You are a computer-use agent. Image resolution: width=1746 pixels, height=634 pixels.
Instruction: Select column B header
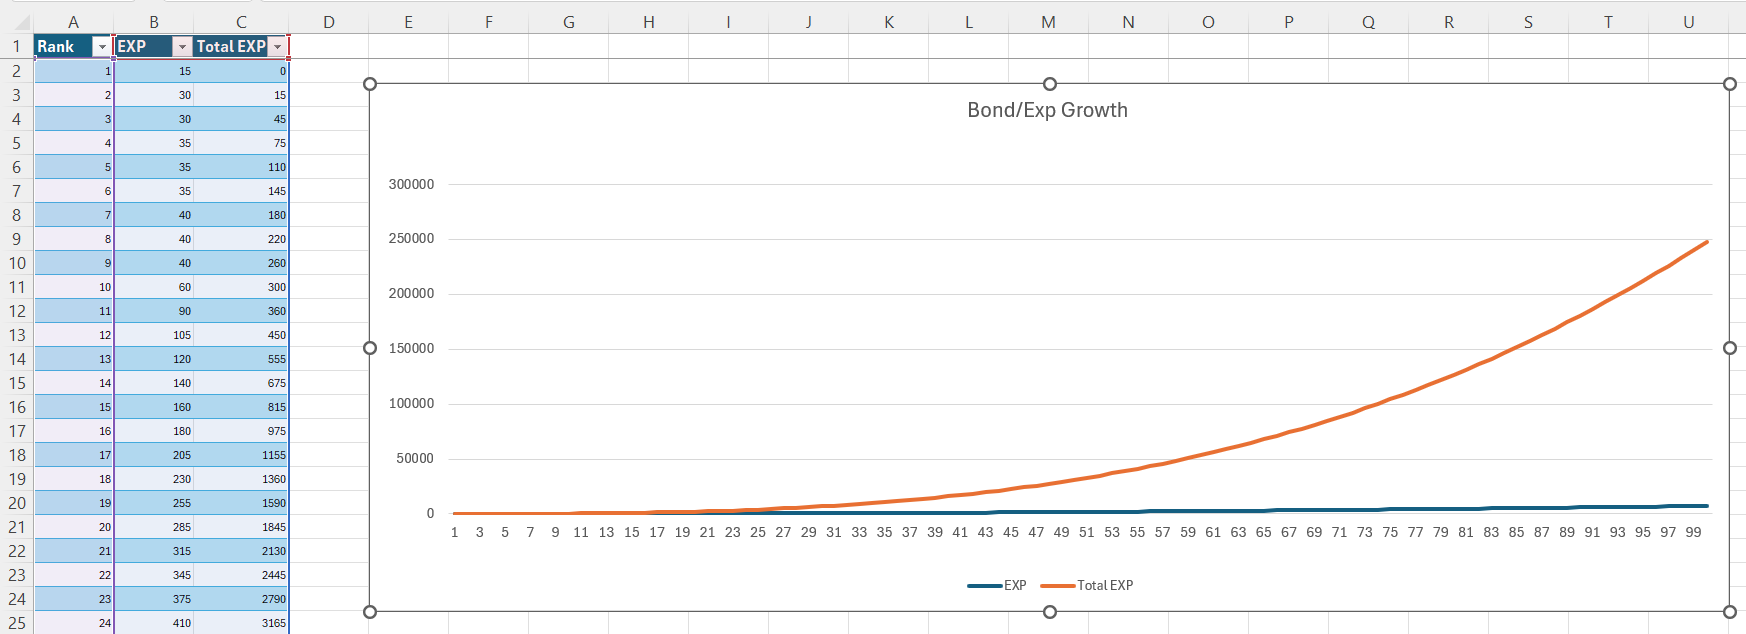click(154, 22)
